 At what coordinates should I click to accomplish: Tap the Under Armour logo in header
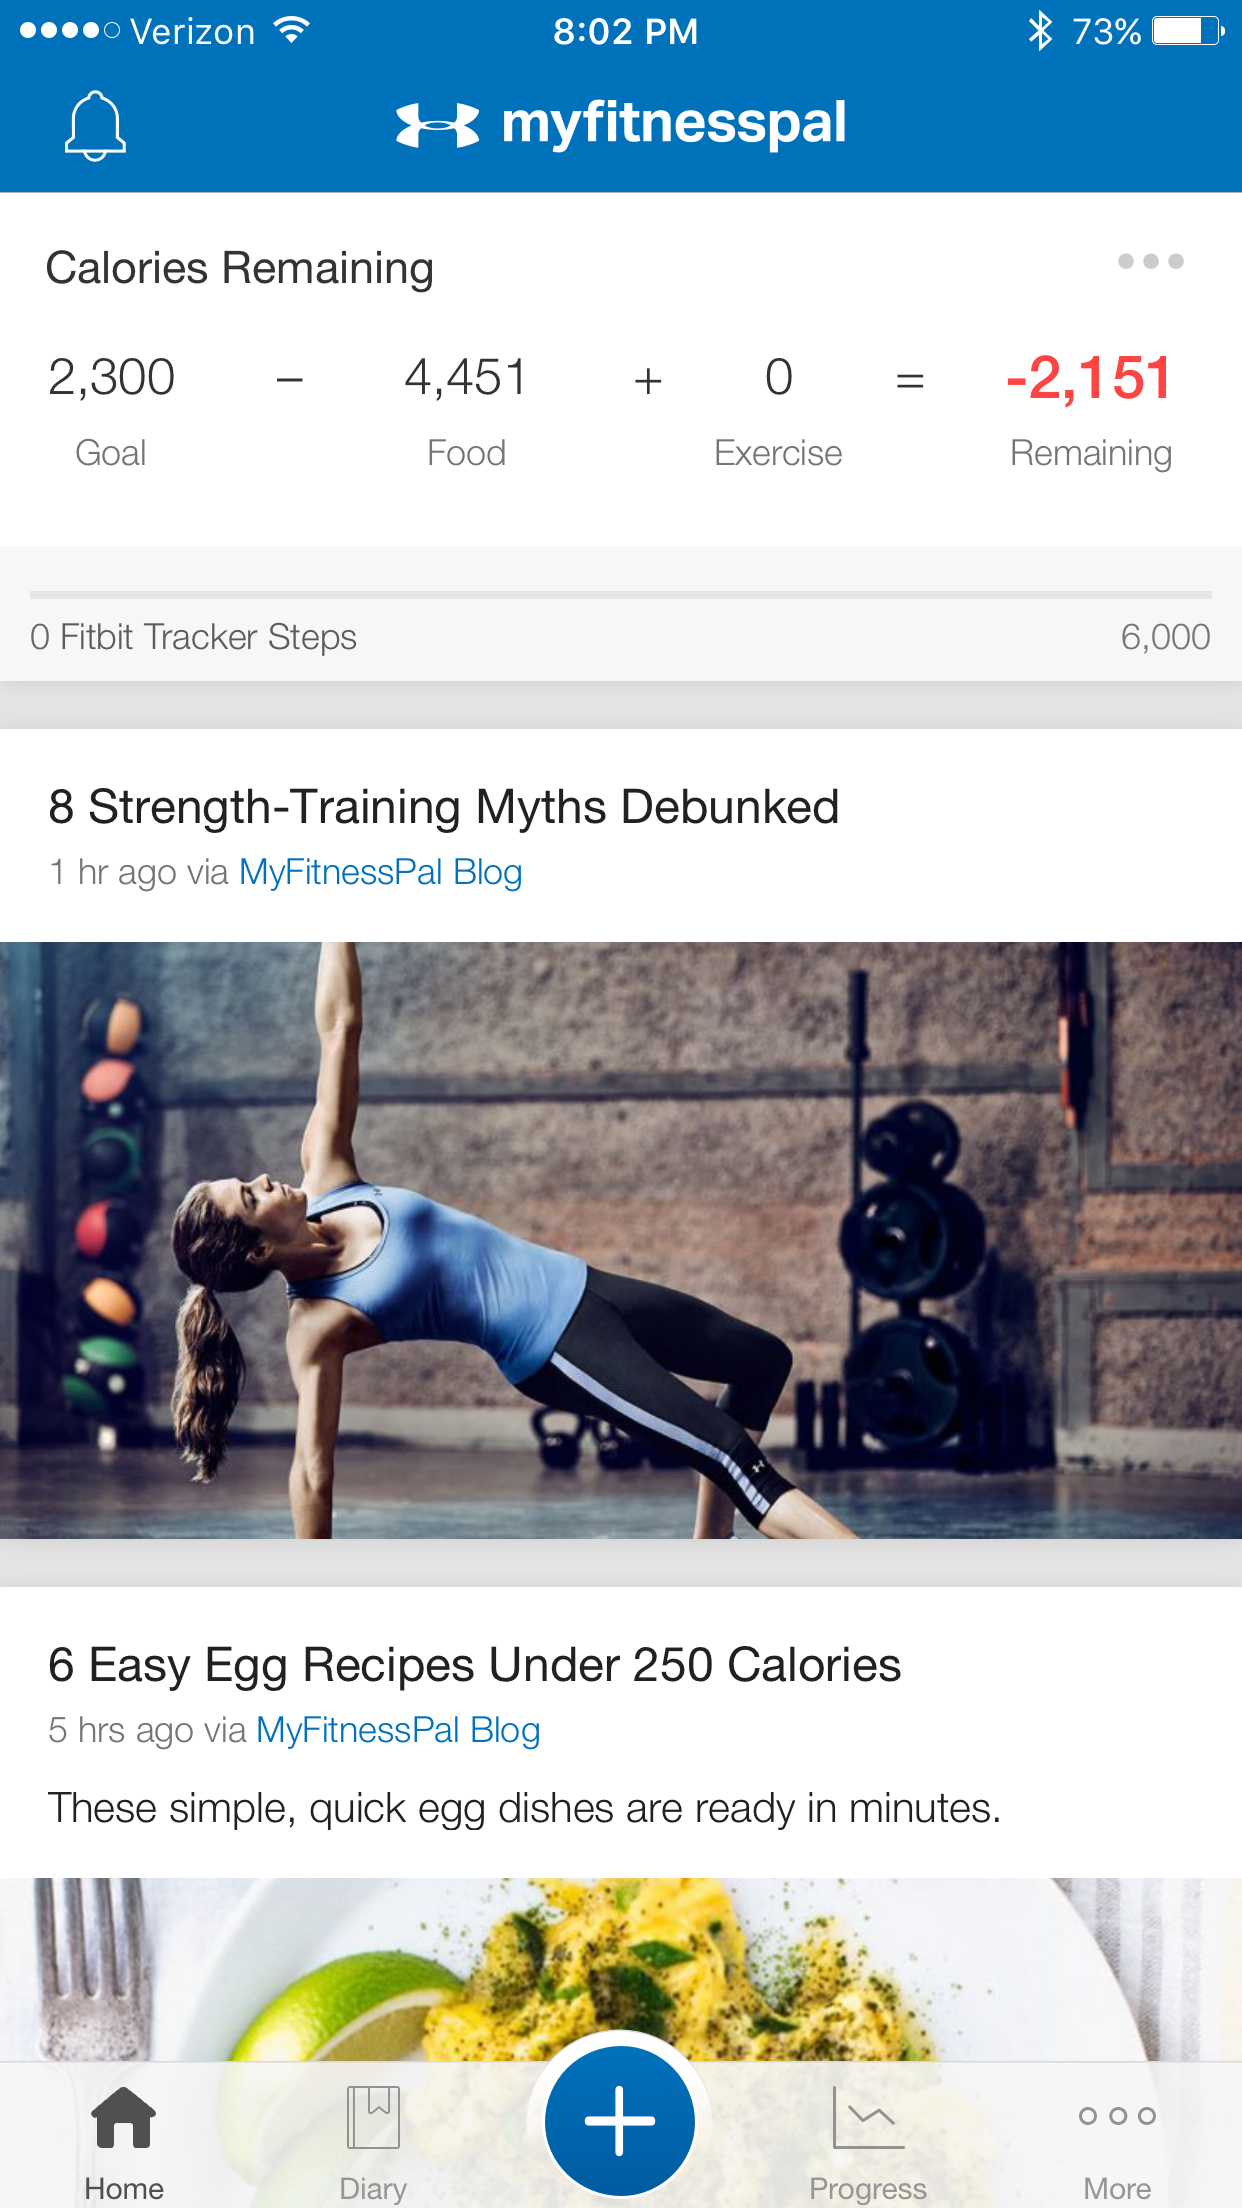tap(437, 125)
